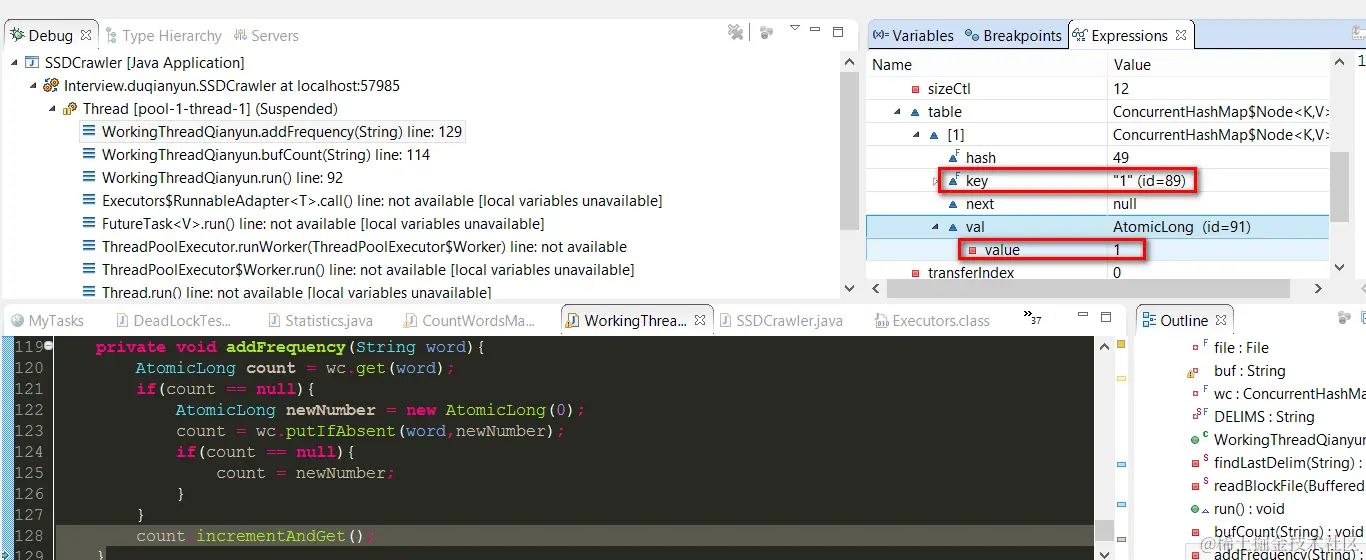1366x560 pixels.
Task: Click the thread-group icon in Debug toolbar
Action: pos(767,33)
